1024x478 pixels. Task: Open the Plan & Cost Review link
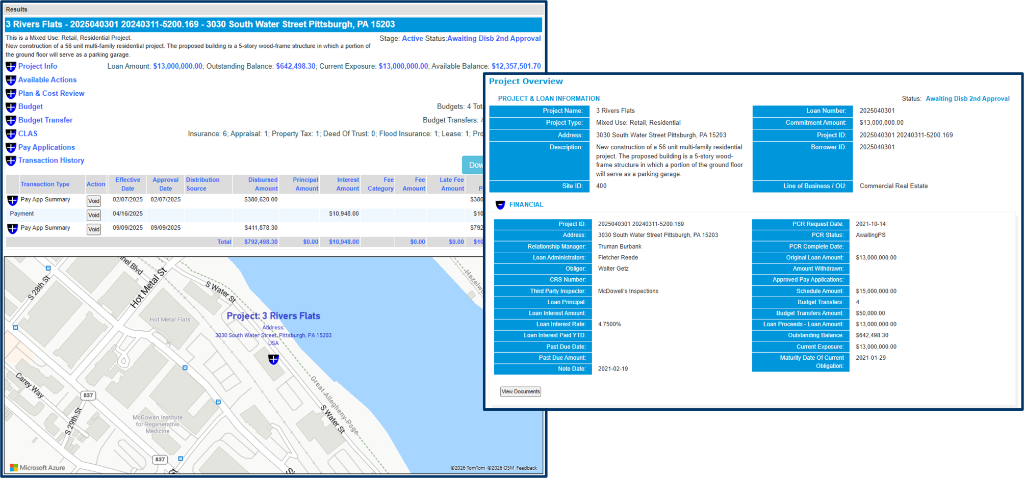coord(51,93)
